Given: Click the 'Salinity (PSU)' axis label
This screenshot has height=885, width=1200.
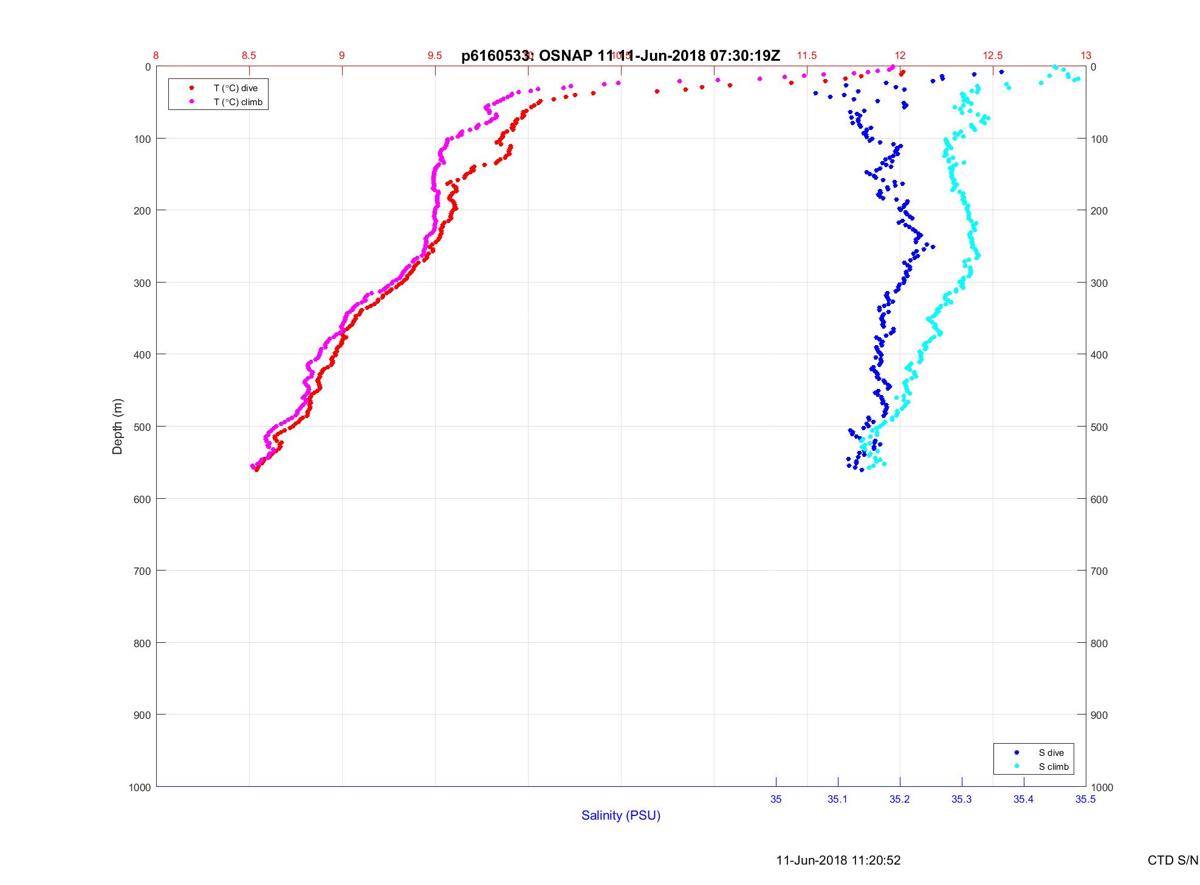Looking at the screenshot, I should tap(621, 816).
